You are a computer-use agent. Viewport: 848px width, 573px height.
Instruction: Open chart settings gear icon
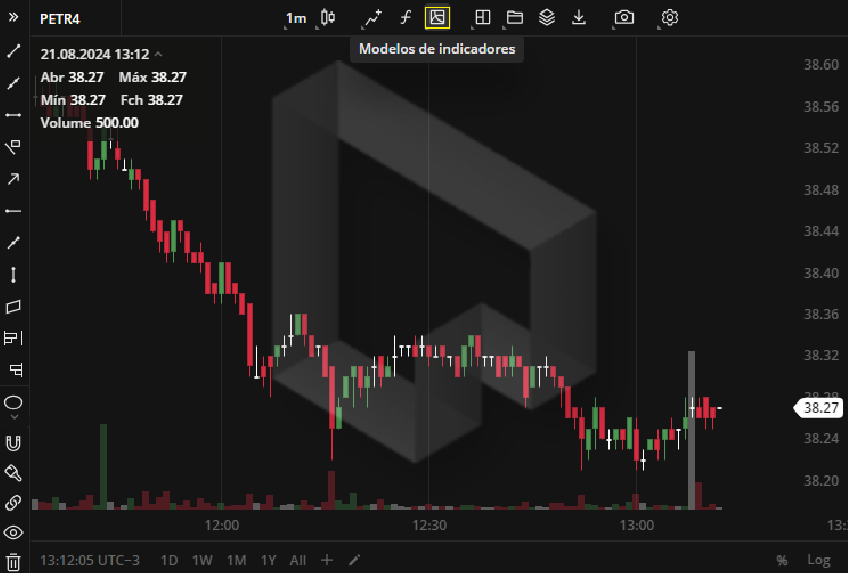670,18
